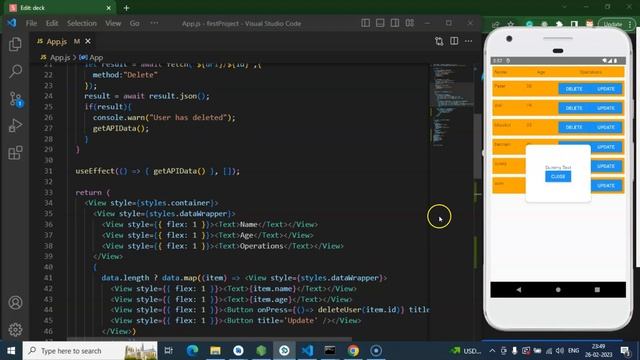
Task: Click the VS Code logo in the title bar
Action: [11, 23]
